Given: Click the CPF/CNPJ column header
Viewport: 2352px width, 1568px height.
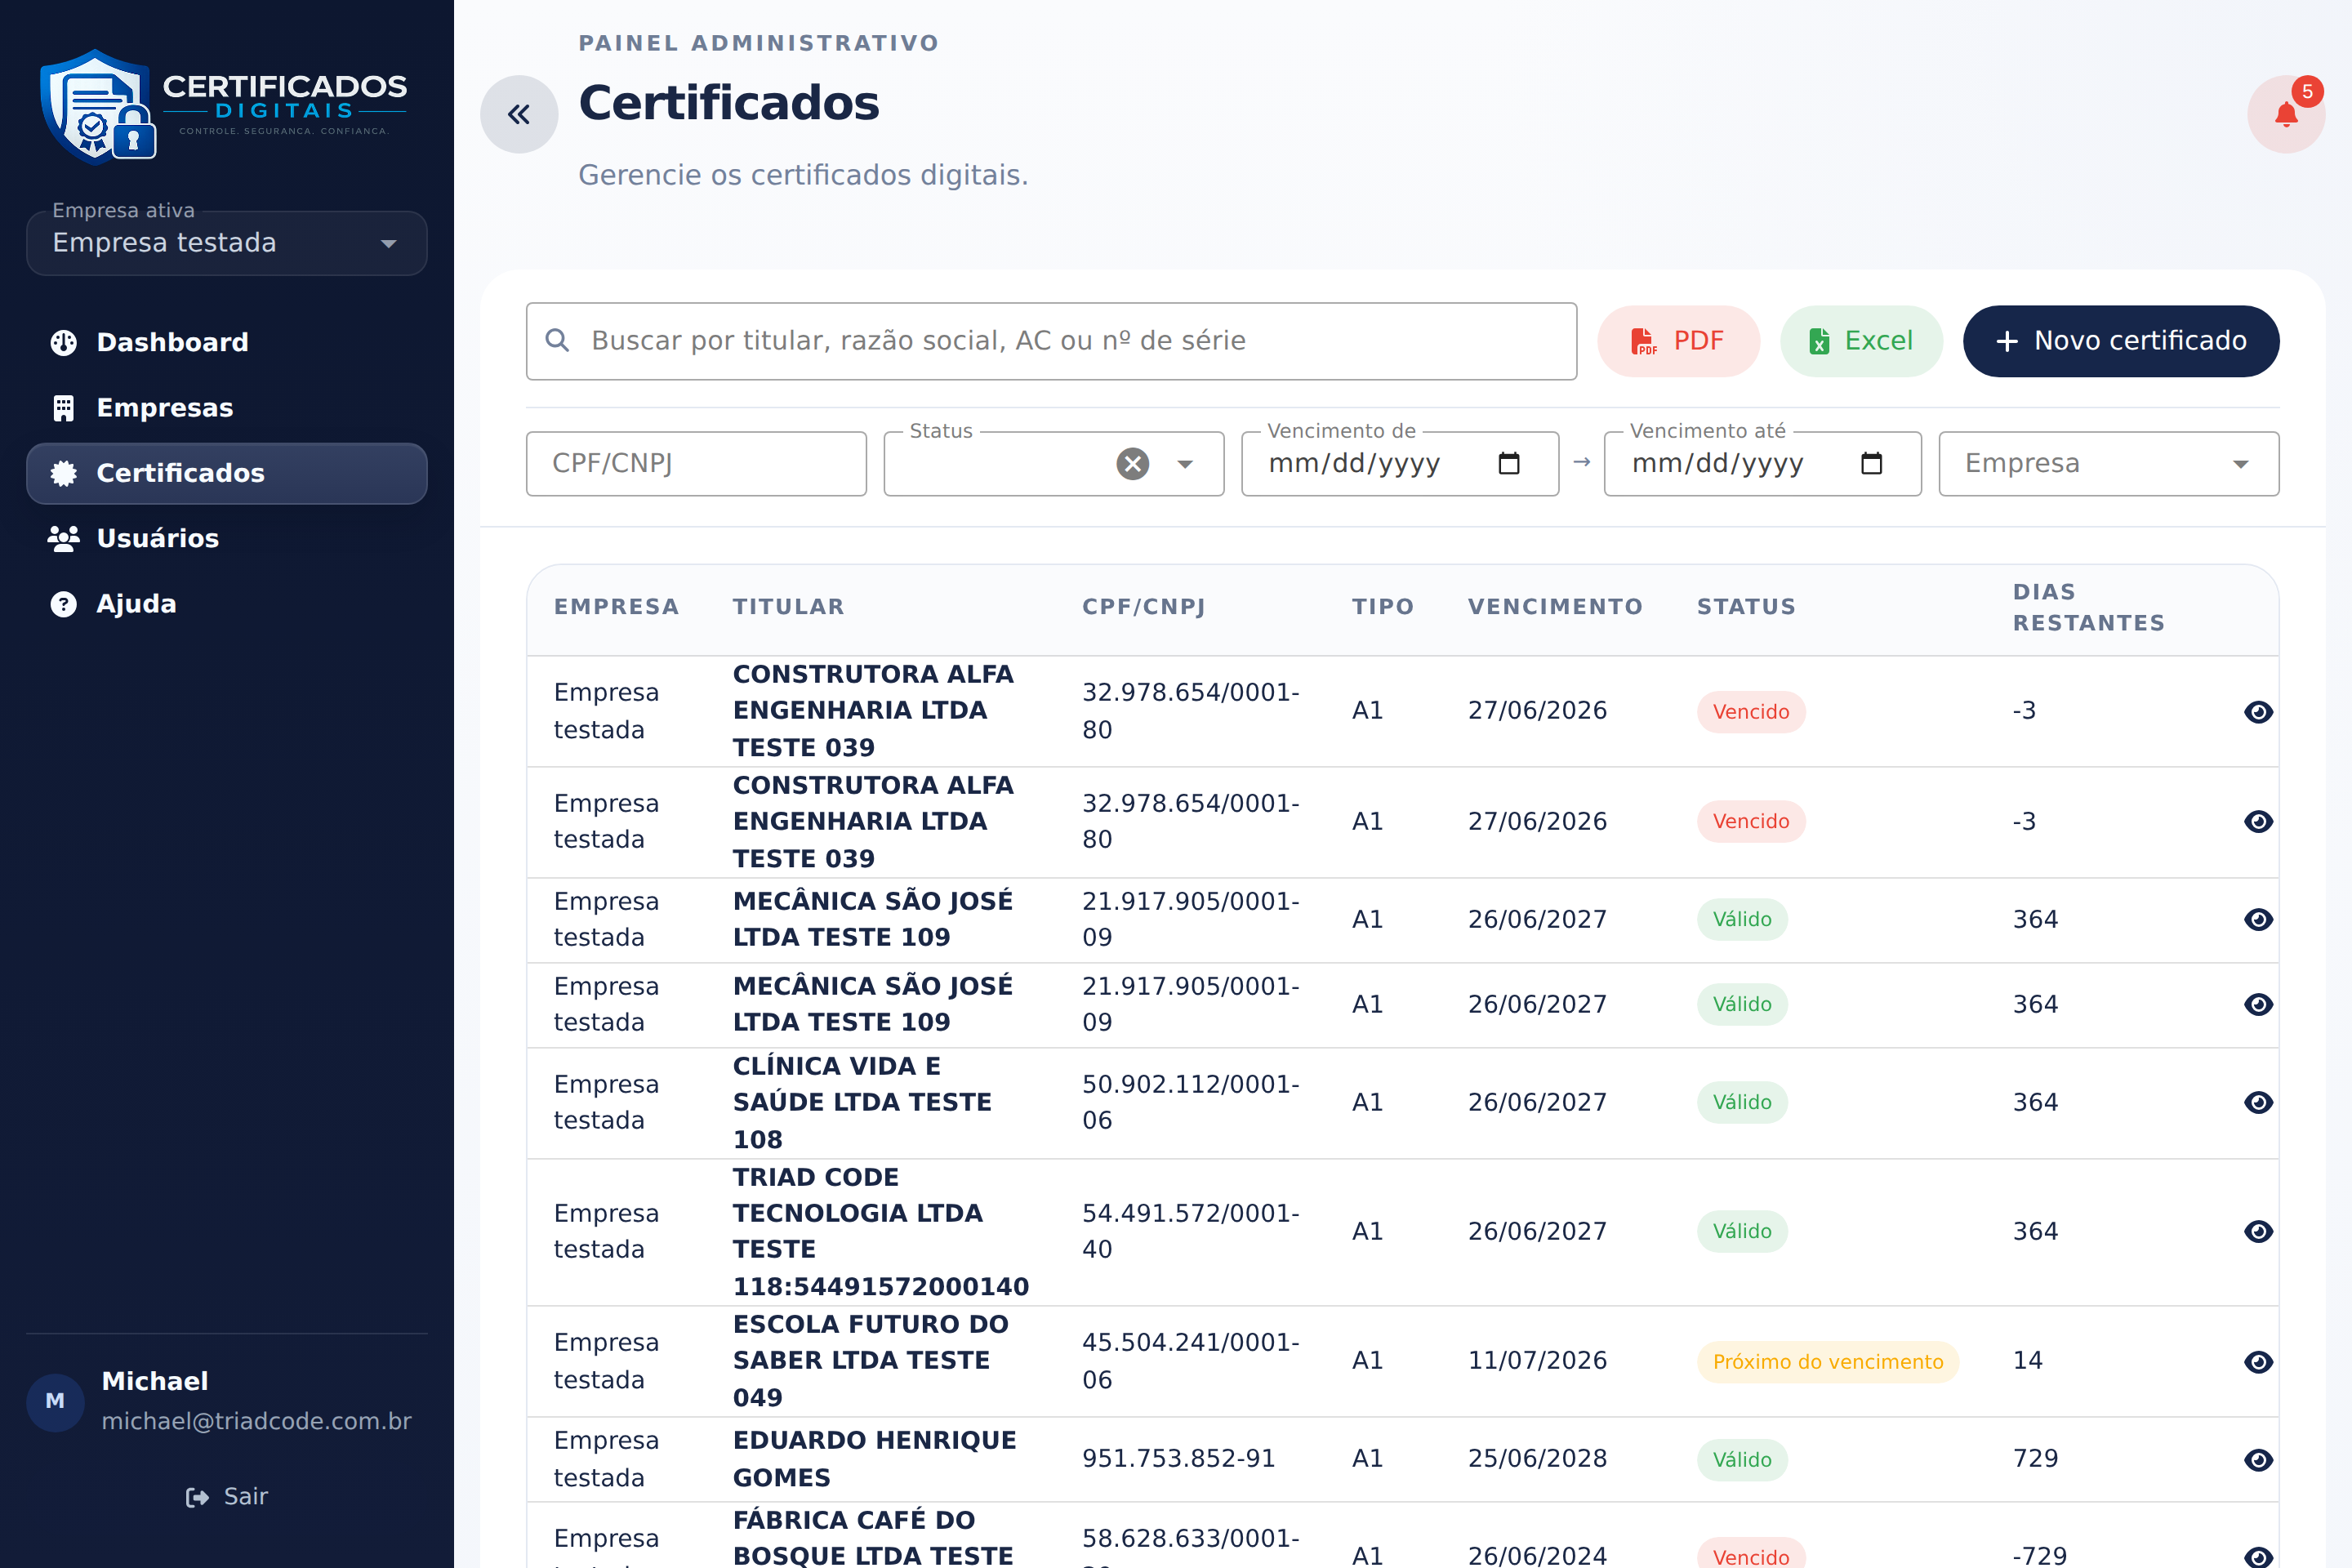Looking at the screenshot, I should coord(1143,607).
